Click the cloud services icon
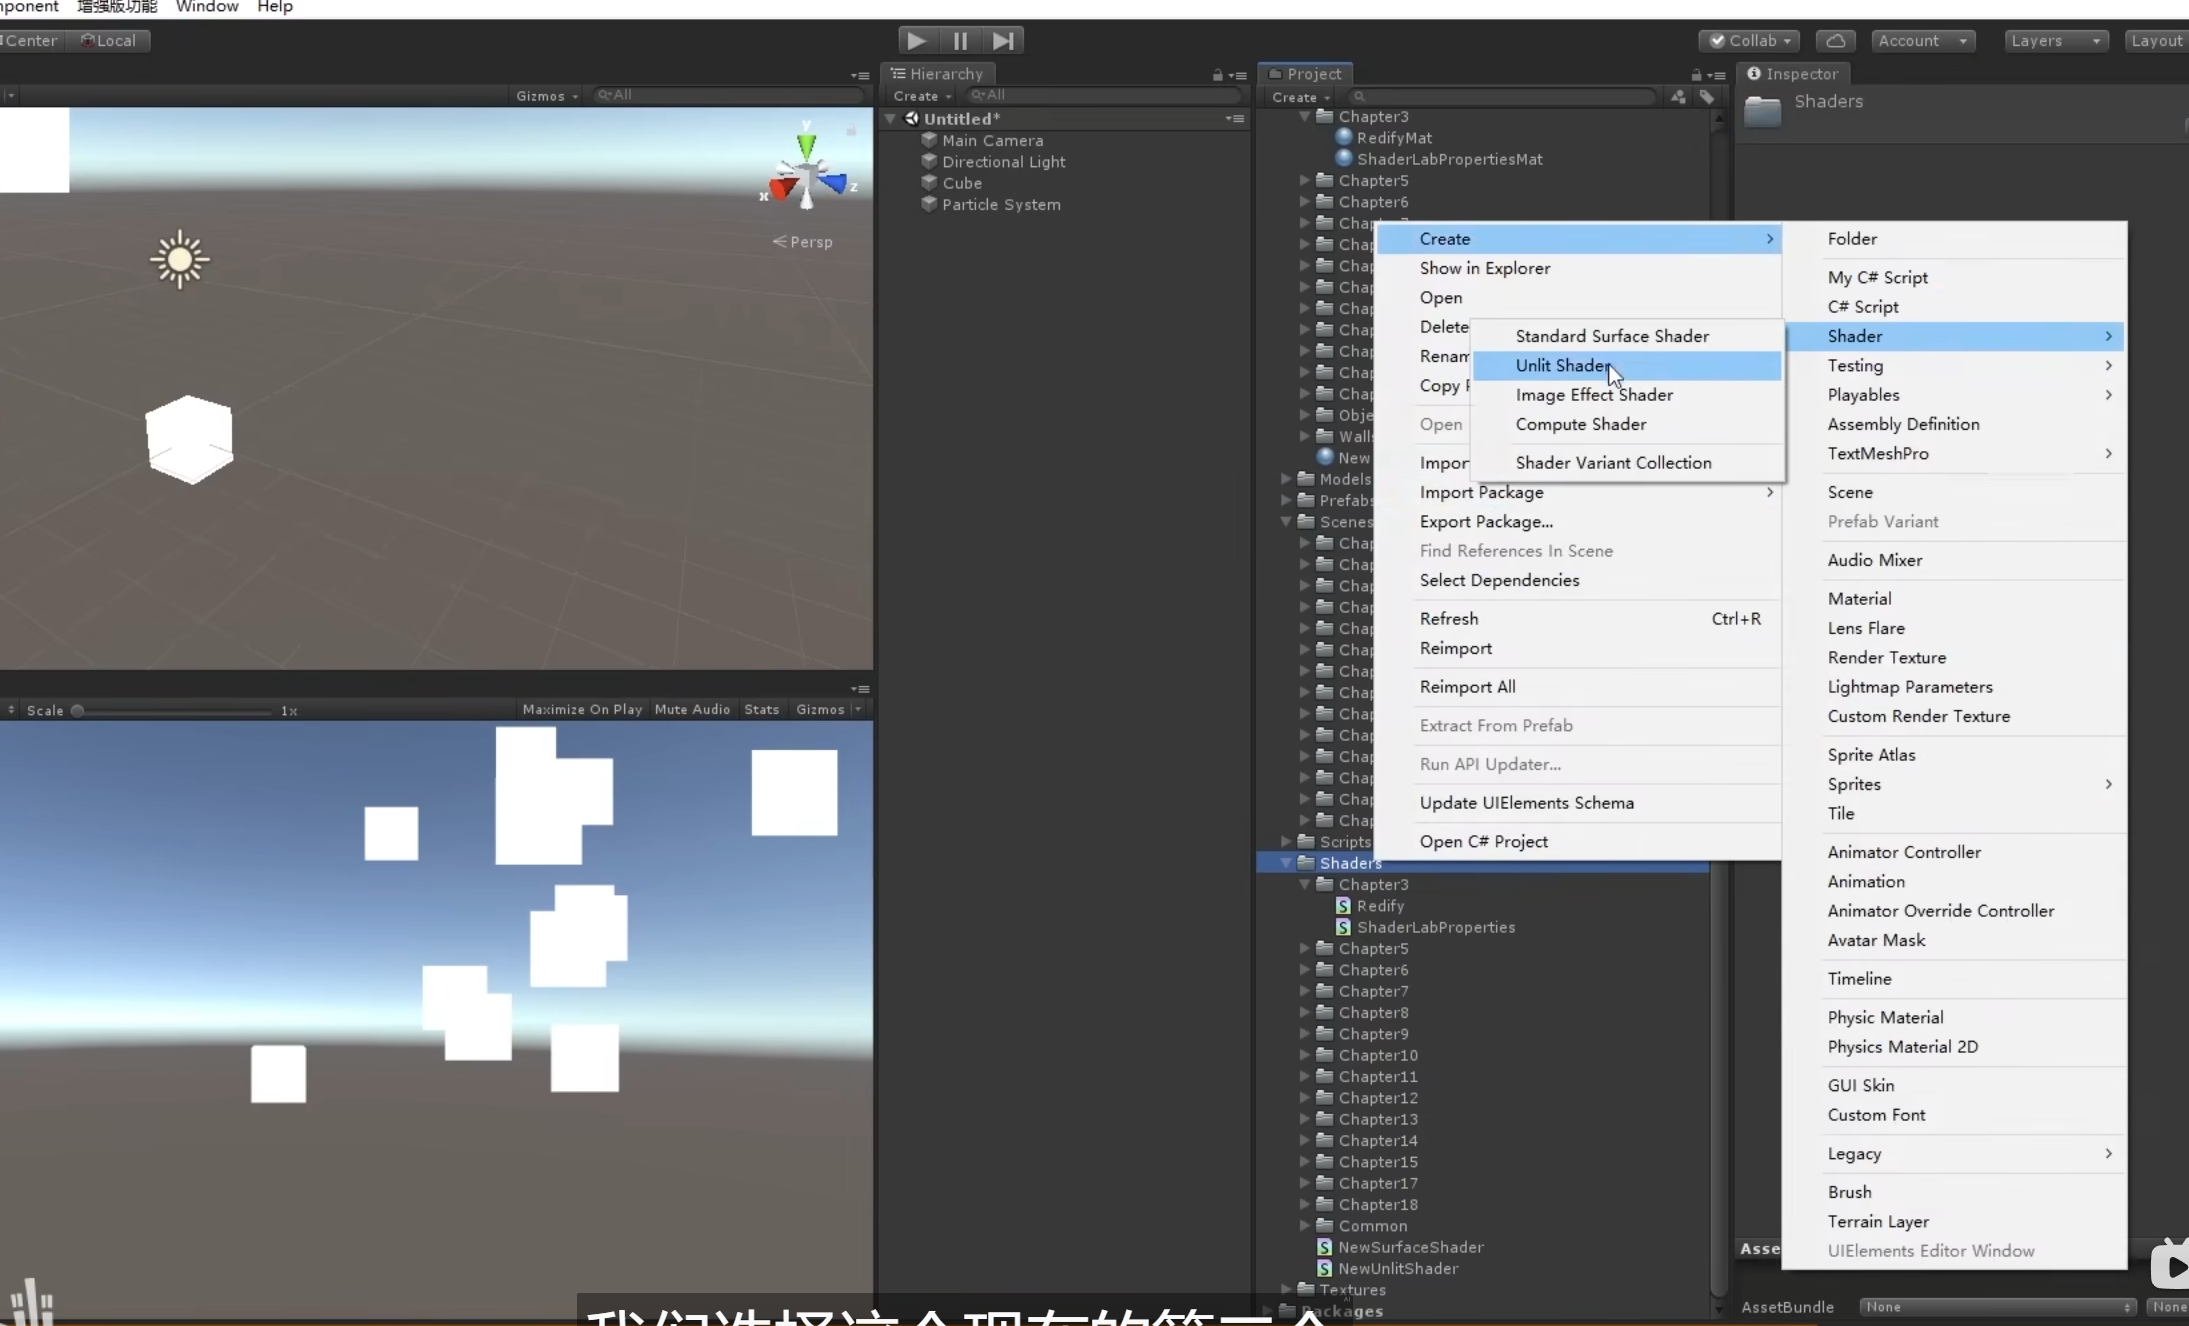The image size is (2189, 1326). 1836,41
